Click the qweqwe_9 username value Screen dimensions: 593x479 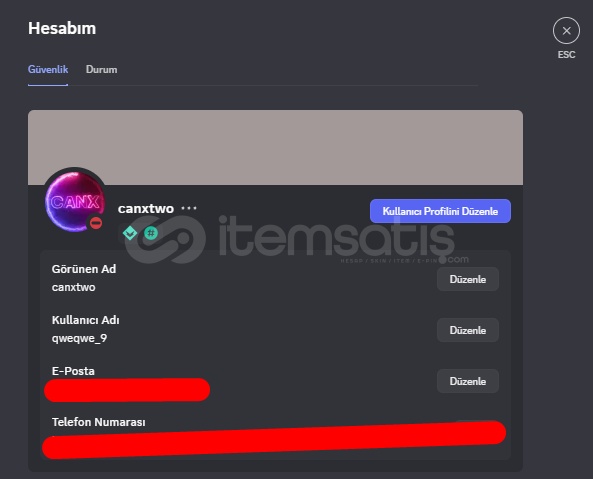point(79,338)
